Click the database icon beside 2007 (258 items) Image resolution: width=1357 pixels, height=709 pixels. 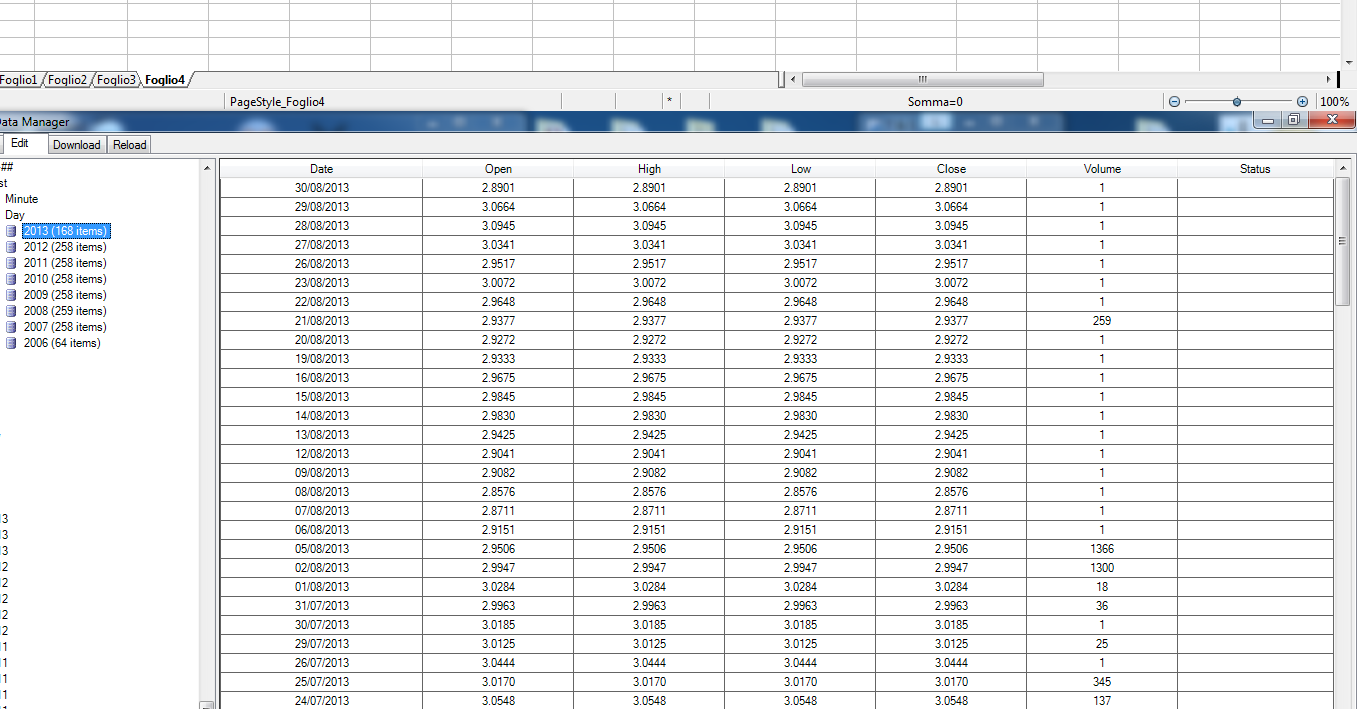point(12,327)
